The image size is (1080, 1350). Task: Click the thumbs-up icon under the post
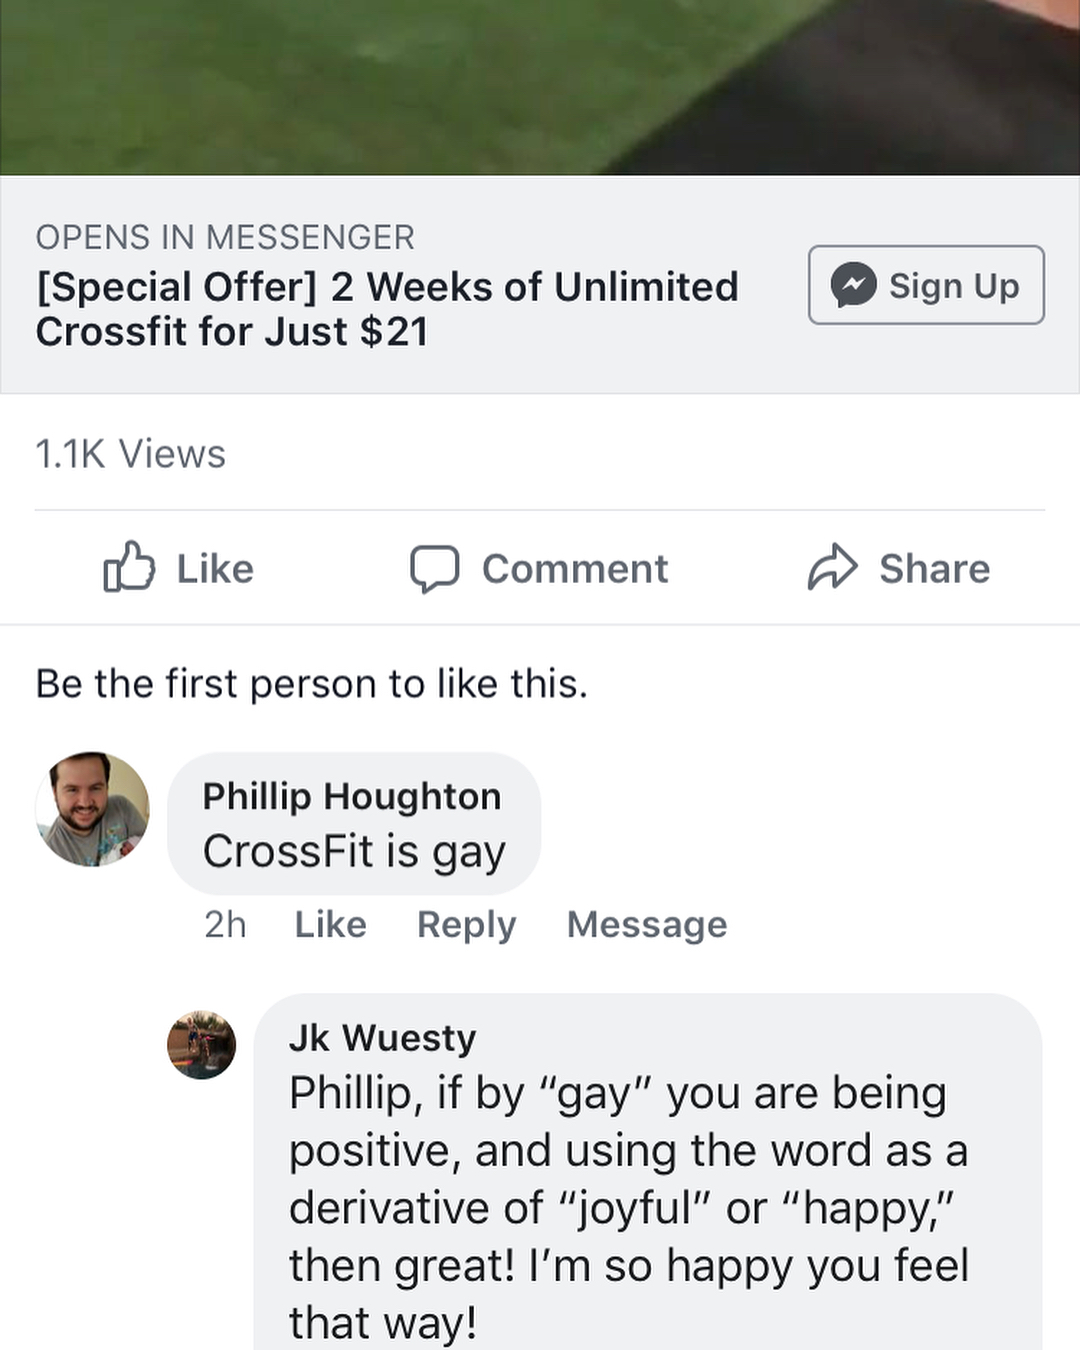click(x=129, y=567)
